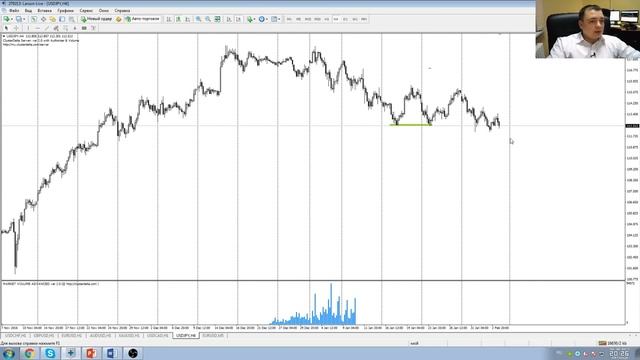The height and width of the screenshot is (360, 640).
Task: Pick the text label tool
Action: coord(84,28)
